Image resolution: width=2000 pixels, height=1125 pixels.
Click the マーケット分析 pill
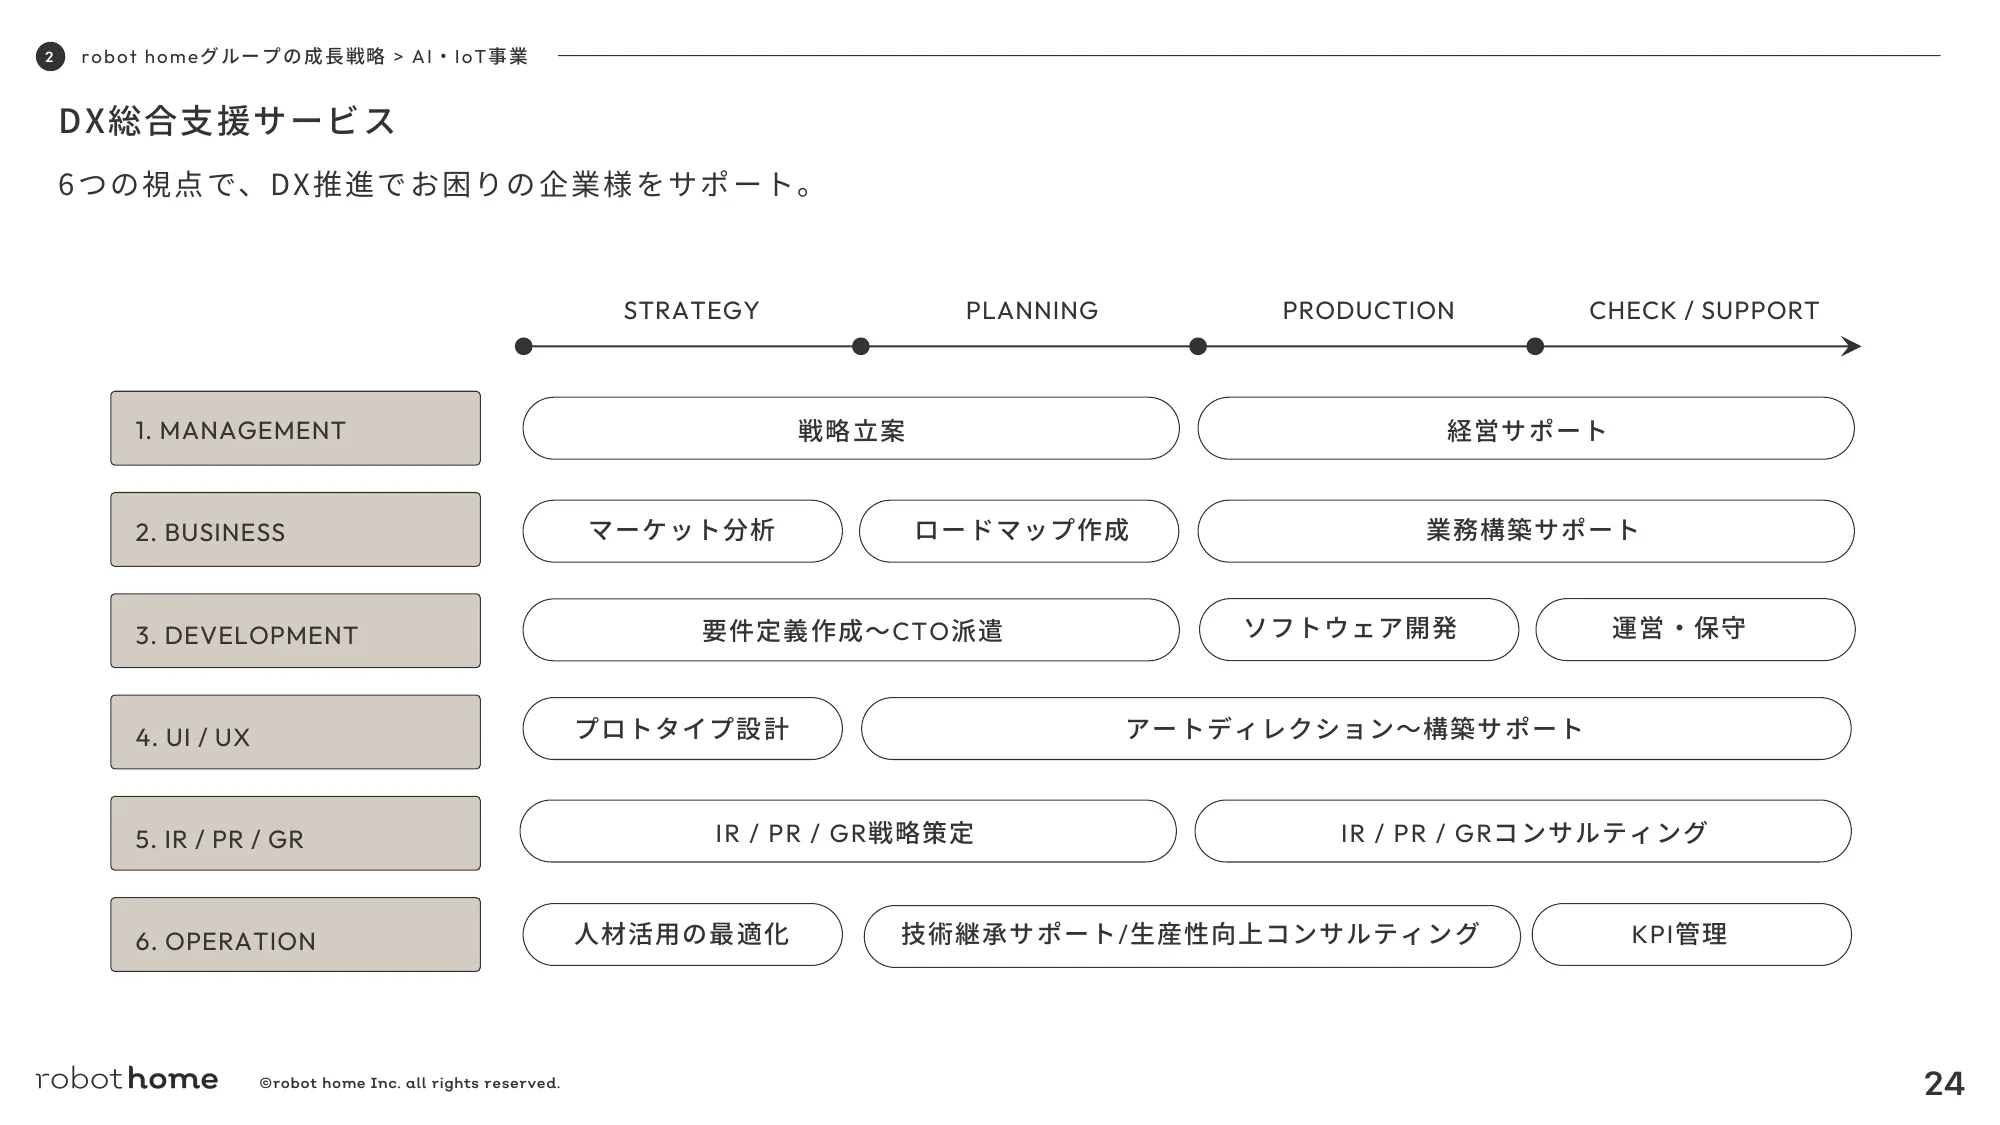[682, 531]
